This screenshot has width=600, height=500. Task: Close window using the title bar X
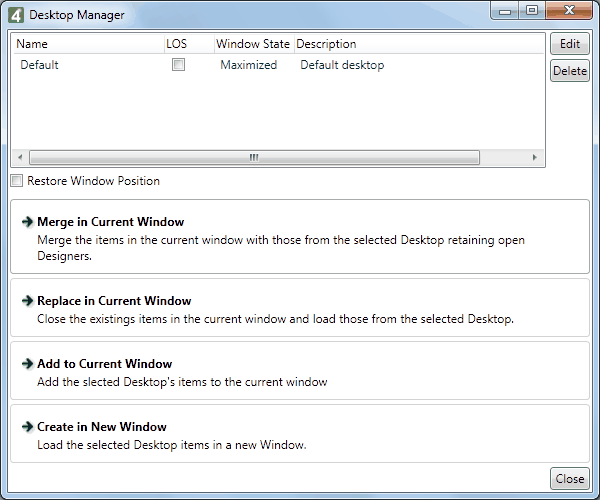pyautogui.click(x=569, y=11)
